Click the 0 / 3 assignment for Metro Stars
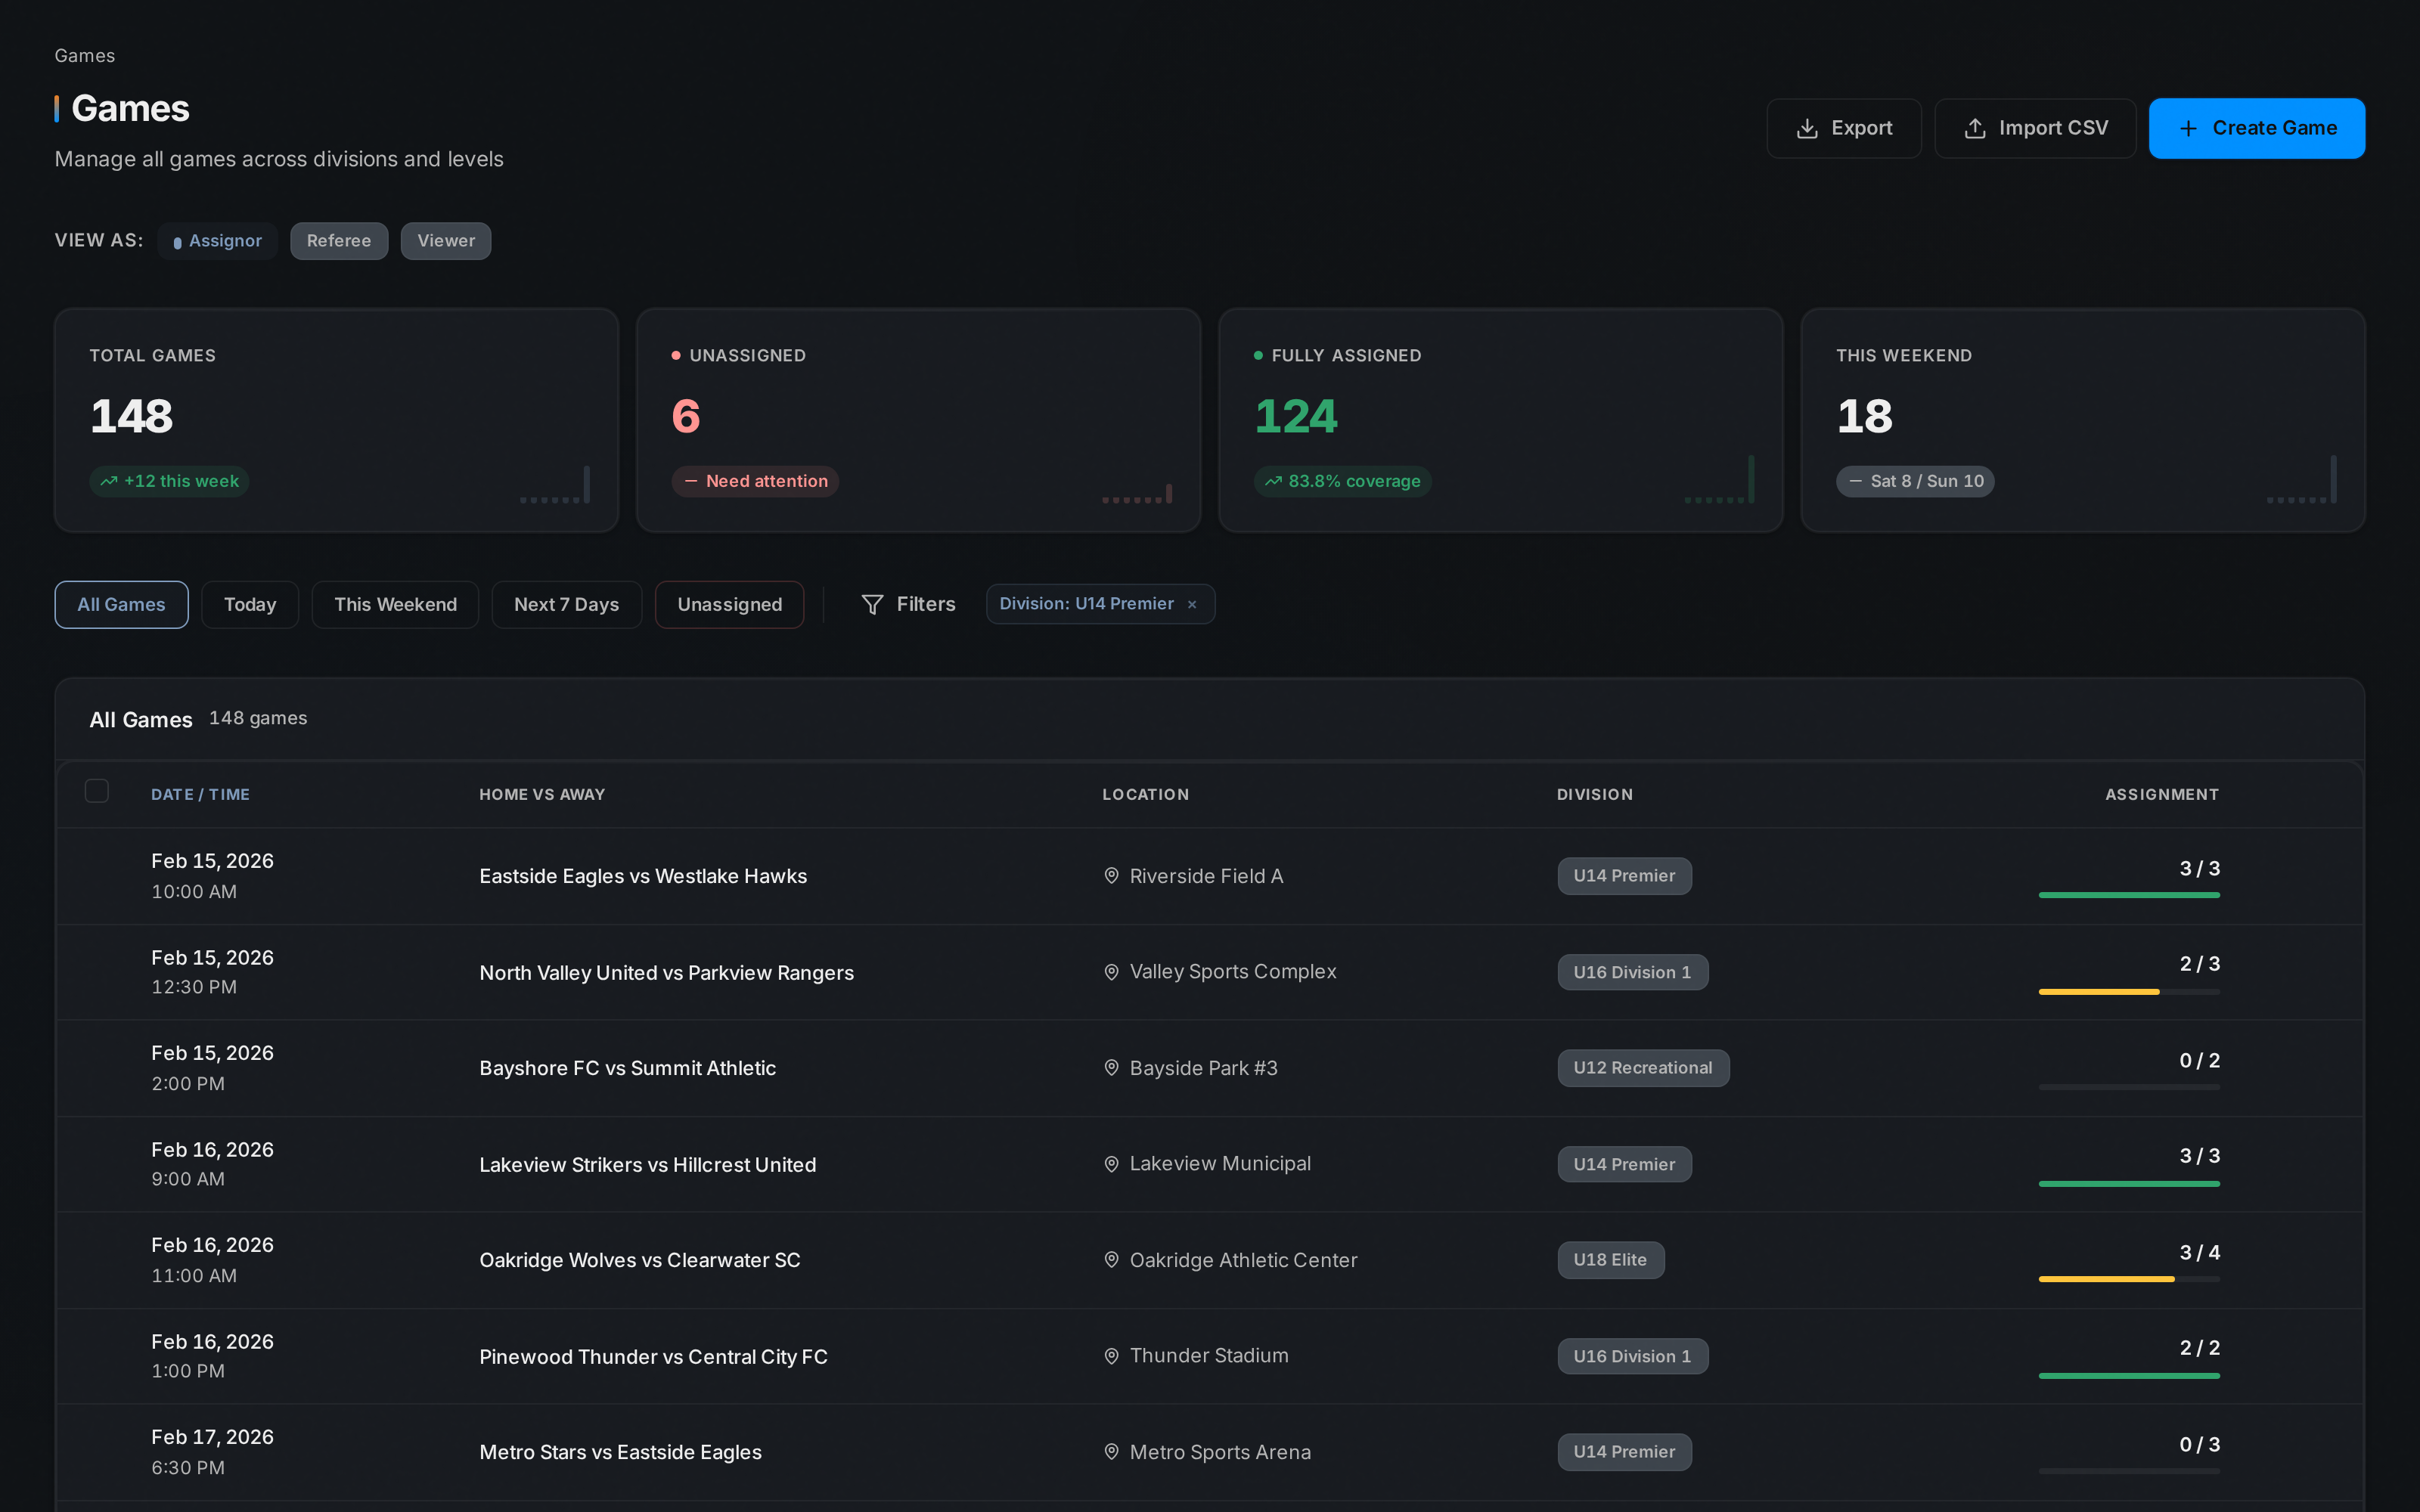The height and width of the screenshot is (1512, 2420). tap(2199, 1444)
